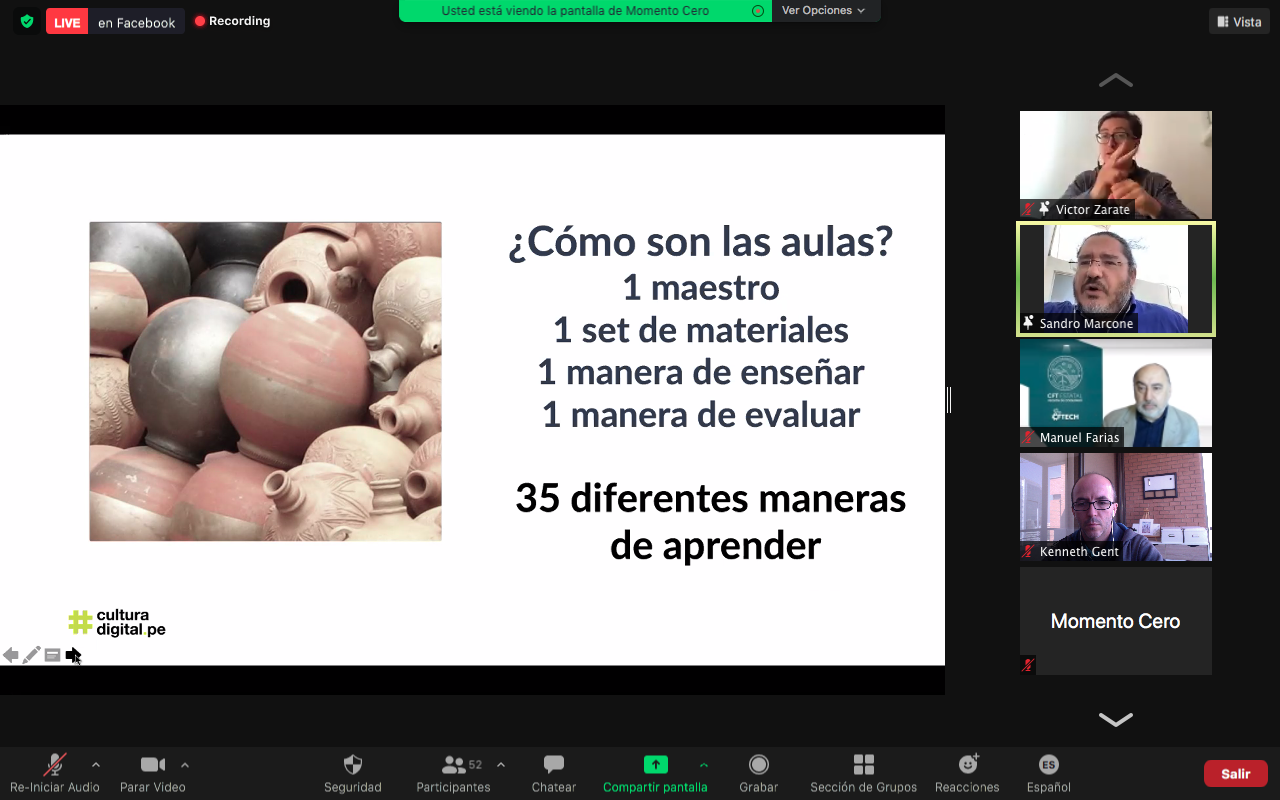1280x800 pixels.
Task: Open the Participantes panel
Action: (454, 765)
